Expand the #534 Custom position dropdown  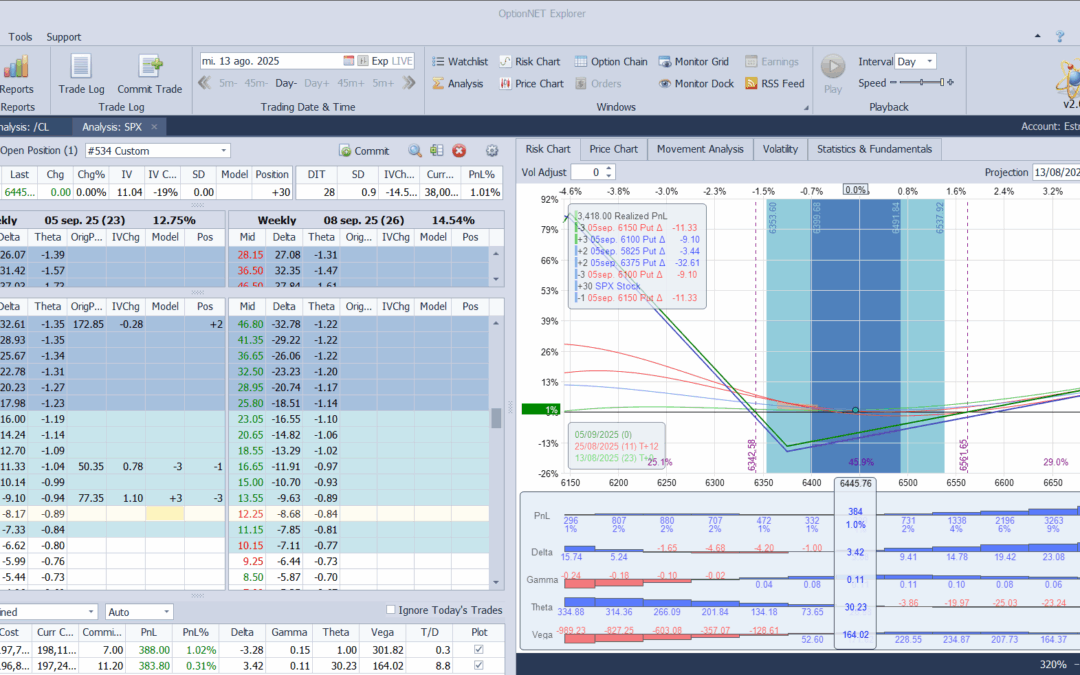[223, 151]
